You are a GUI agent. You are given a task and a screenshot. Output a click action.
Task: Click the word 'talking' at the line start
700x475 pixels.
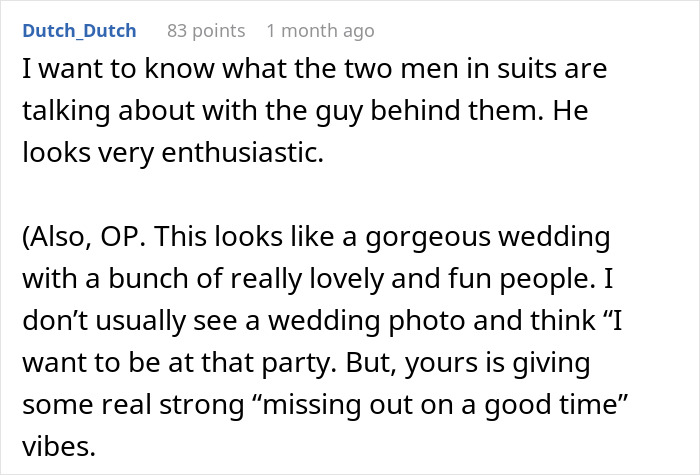coord(66,111)
